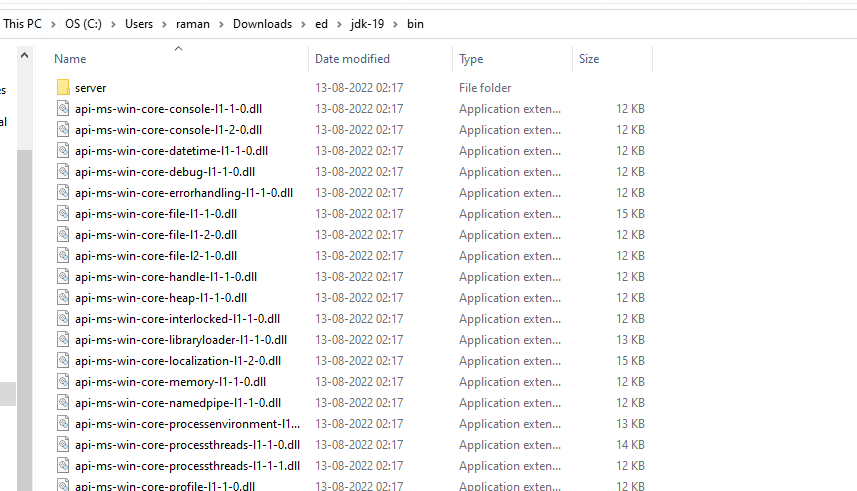
Task: Expand the chevron between ed and jdk-19
Action: coord(339,25)
